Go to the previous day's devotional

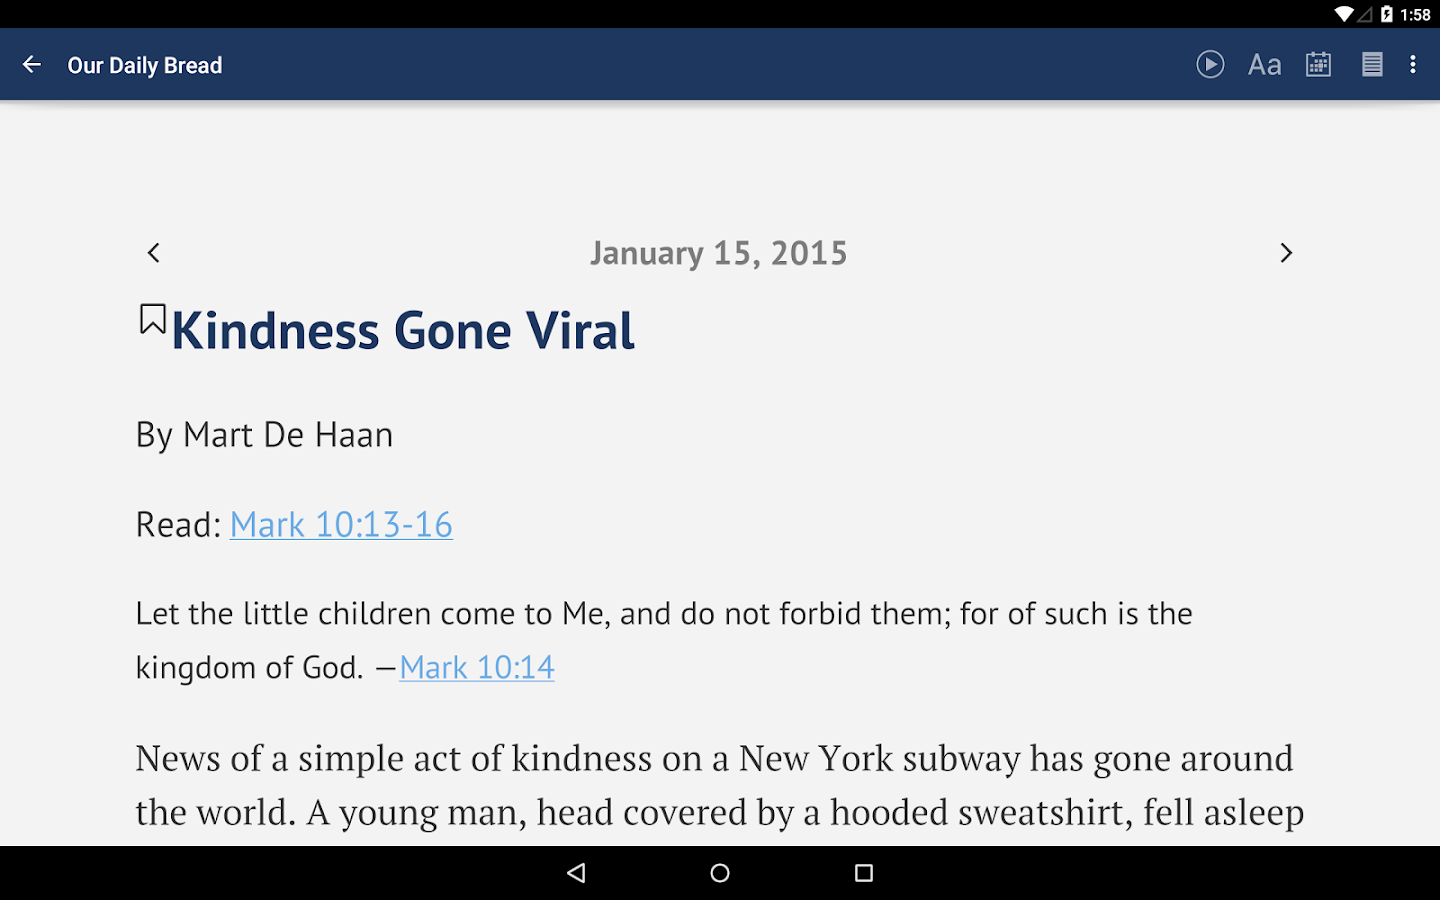click(154, 253)
